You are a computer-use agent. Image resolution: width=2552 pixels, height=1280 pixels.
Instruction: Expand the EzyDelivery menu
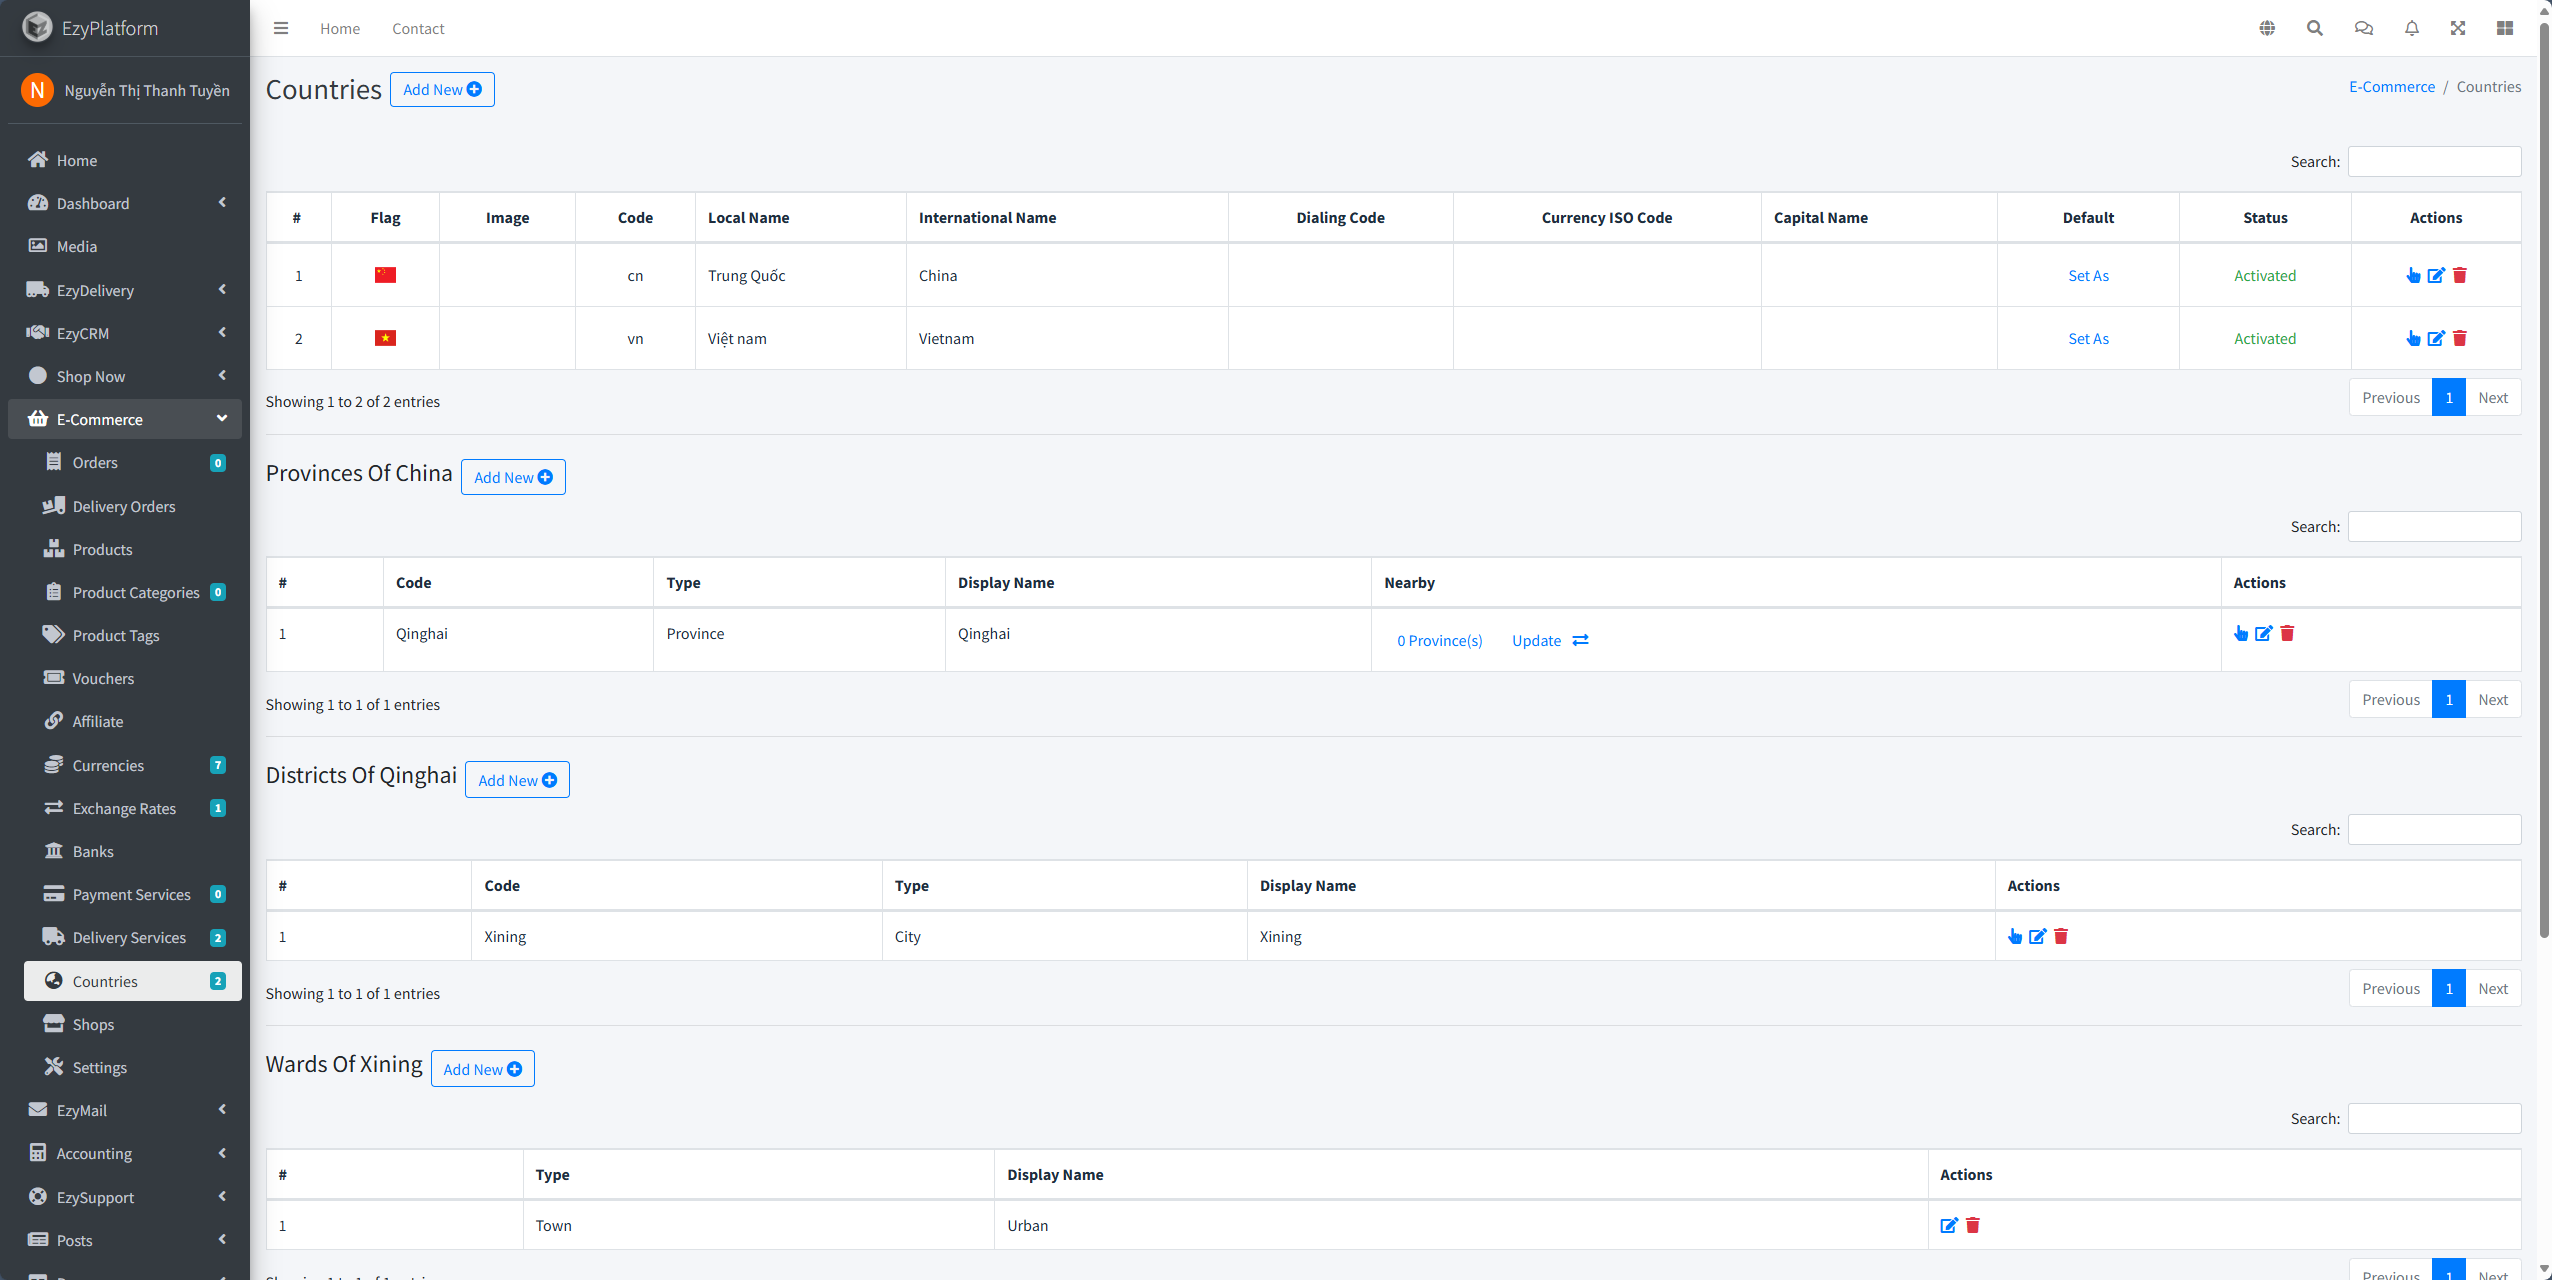125,290
